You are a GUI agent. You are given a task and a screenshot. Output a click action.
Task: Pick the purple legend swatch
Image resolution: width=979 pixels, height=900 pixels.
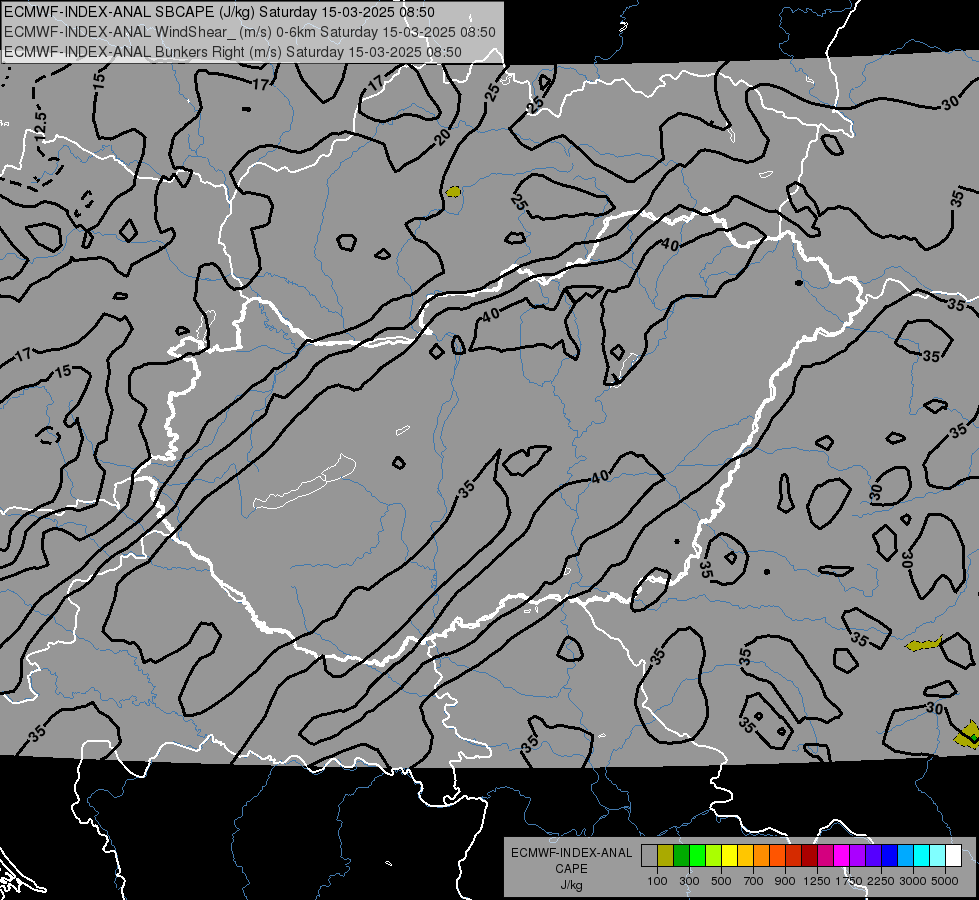pyautogui.click(x=858, y=856)
